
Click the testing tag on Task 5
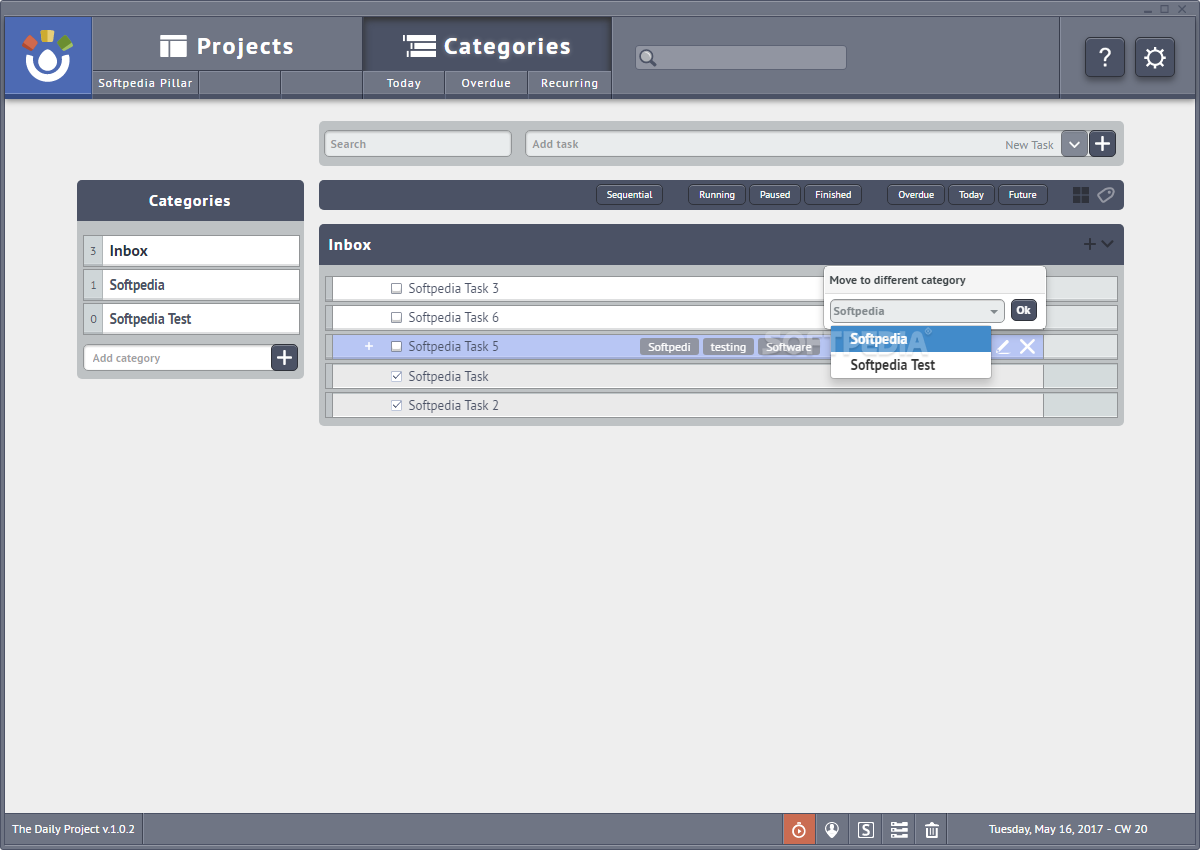[728, 347]
